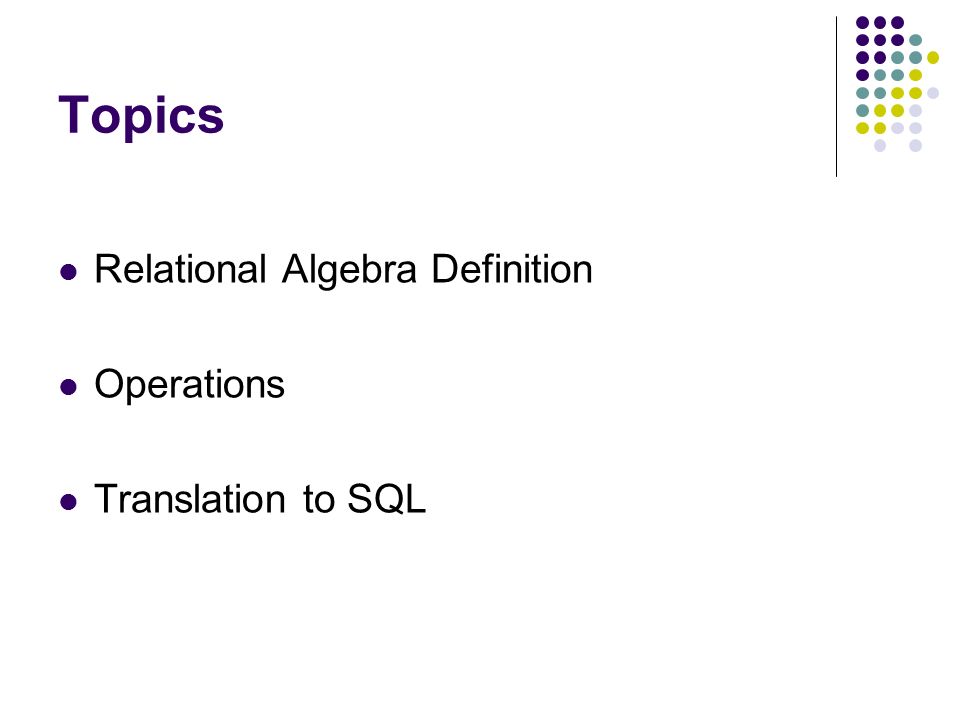Click the word Translation
The height and width of the screenshot is (720, 960).
[190, 498]
